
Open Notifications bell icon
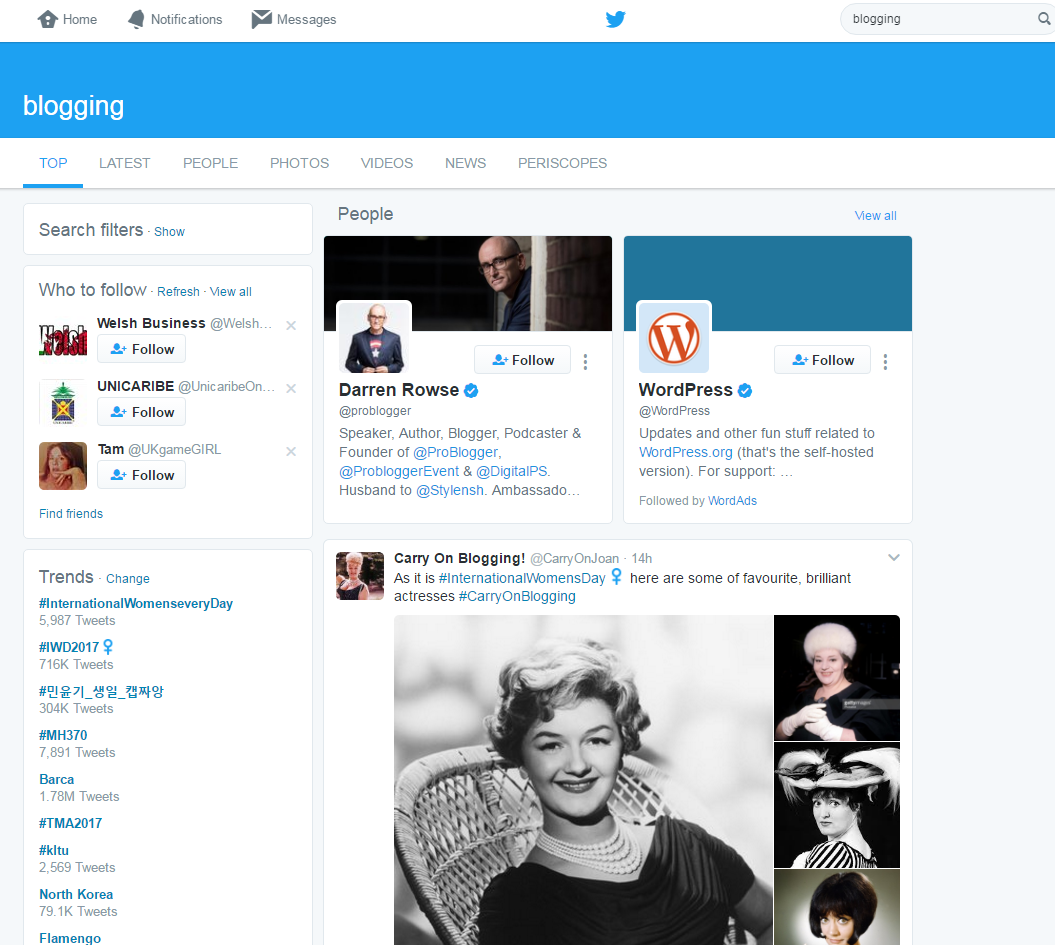[x=136, y=19]
